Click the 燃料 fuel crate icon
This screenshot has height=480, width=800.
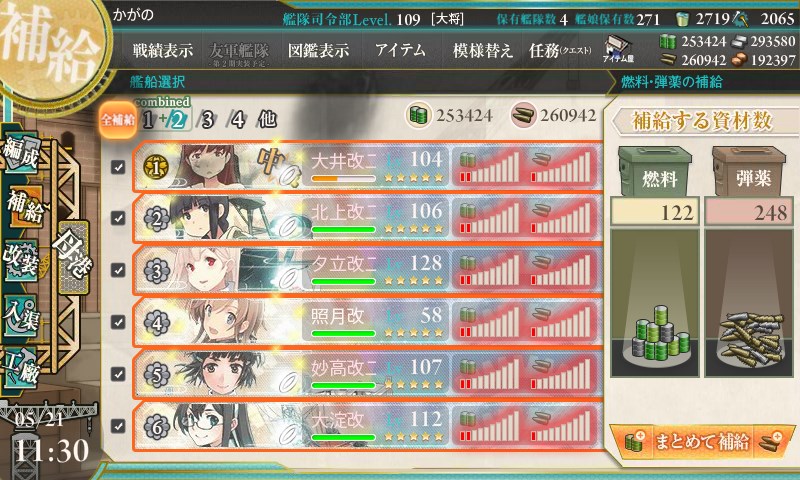tap(655, 171)
